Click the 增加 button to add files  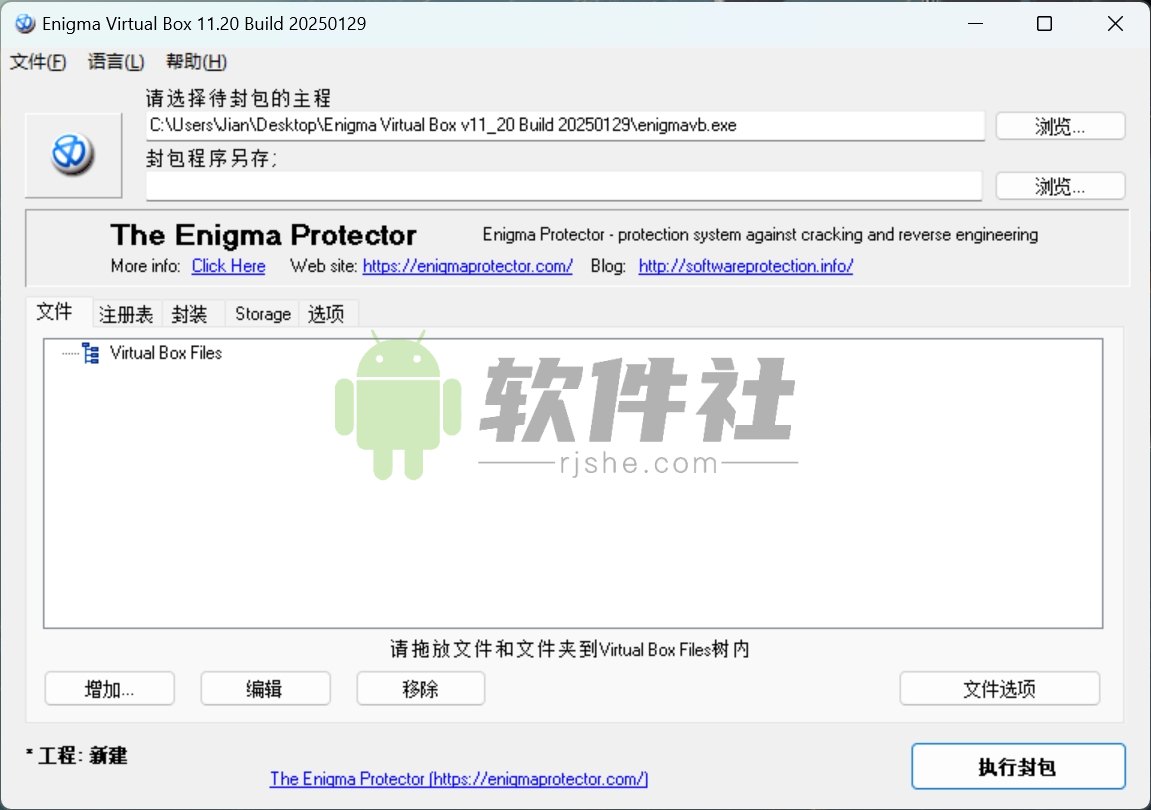[x=109, y=688]
